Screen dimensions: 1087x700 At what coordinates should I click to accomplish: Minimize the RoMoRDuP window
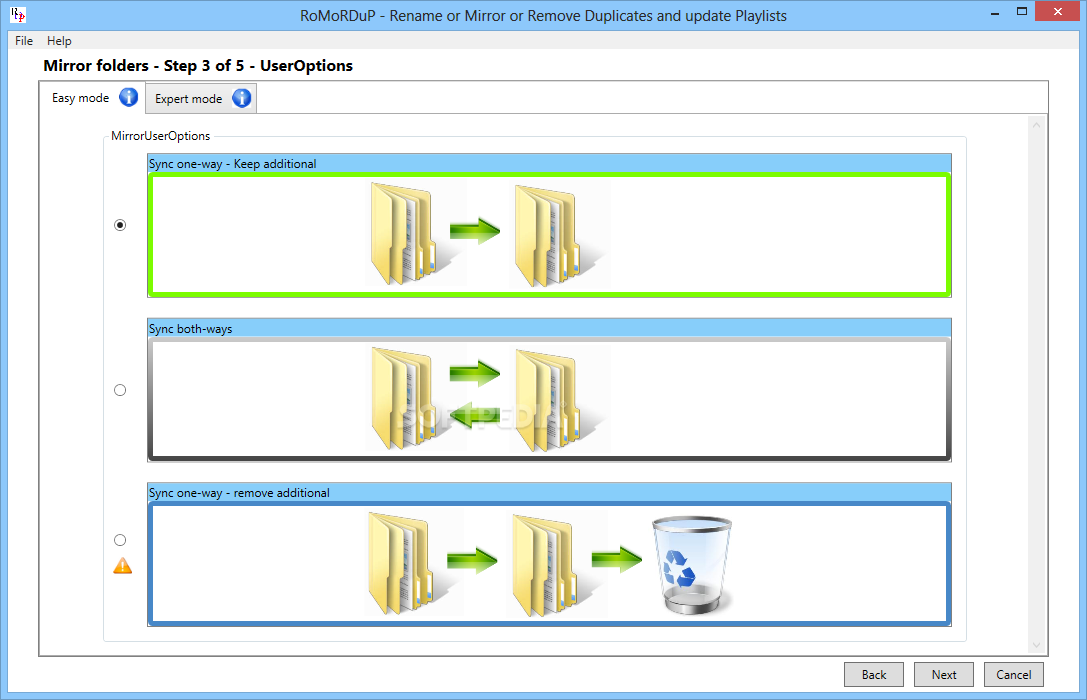[x=995, y=12]
